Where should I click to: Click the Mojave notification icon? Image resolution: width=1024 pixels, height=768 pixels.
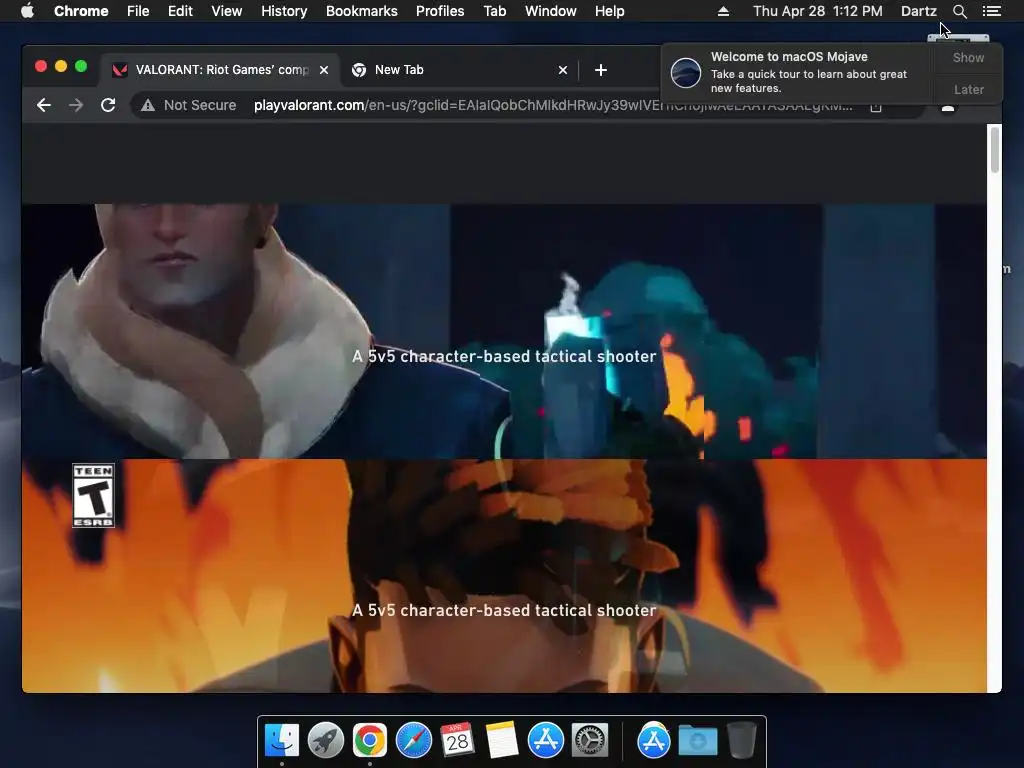point(686,72)
